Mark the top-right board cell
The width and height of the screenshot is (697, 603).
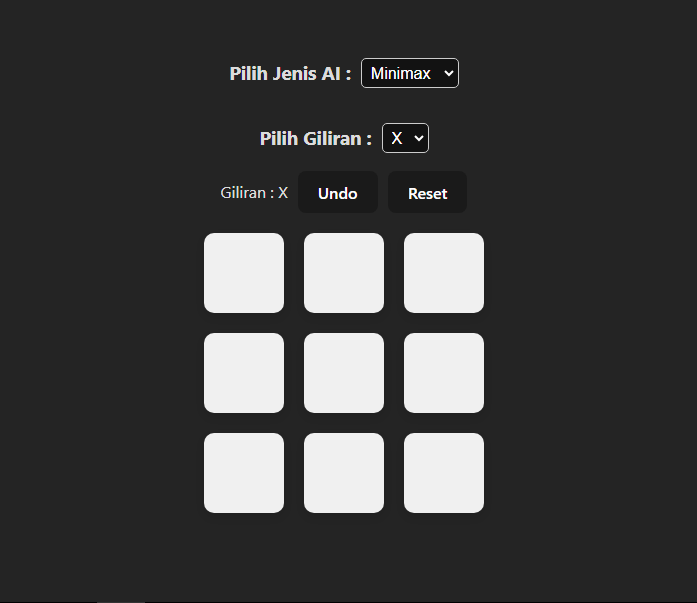pyautogui.click(x=444, y=273)
